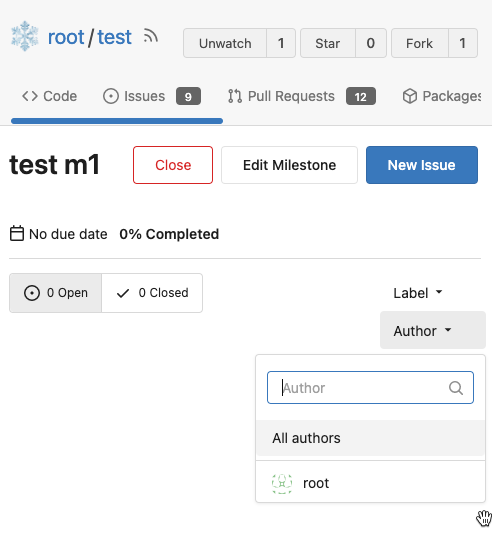
Task: Toggle Unwatch for this repository
Action: click(225, 43)
